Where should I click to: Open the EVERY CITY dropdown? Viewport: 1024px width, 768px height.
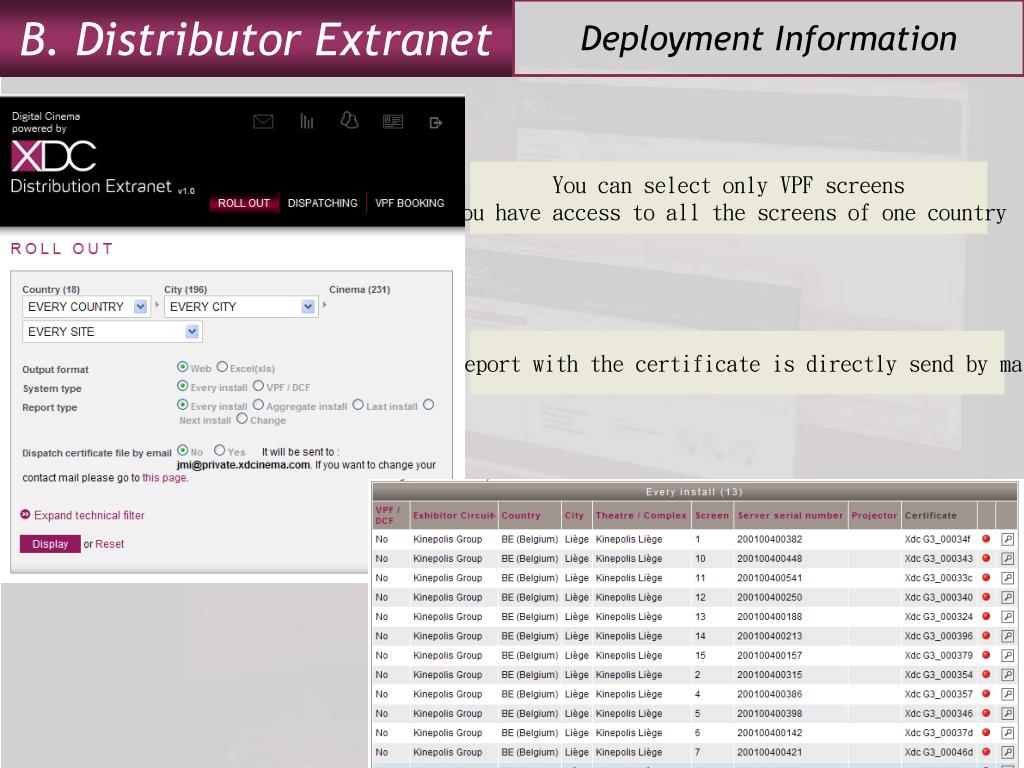[x=241, y=306]
